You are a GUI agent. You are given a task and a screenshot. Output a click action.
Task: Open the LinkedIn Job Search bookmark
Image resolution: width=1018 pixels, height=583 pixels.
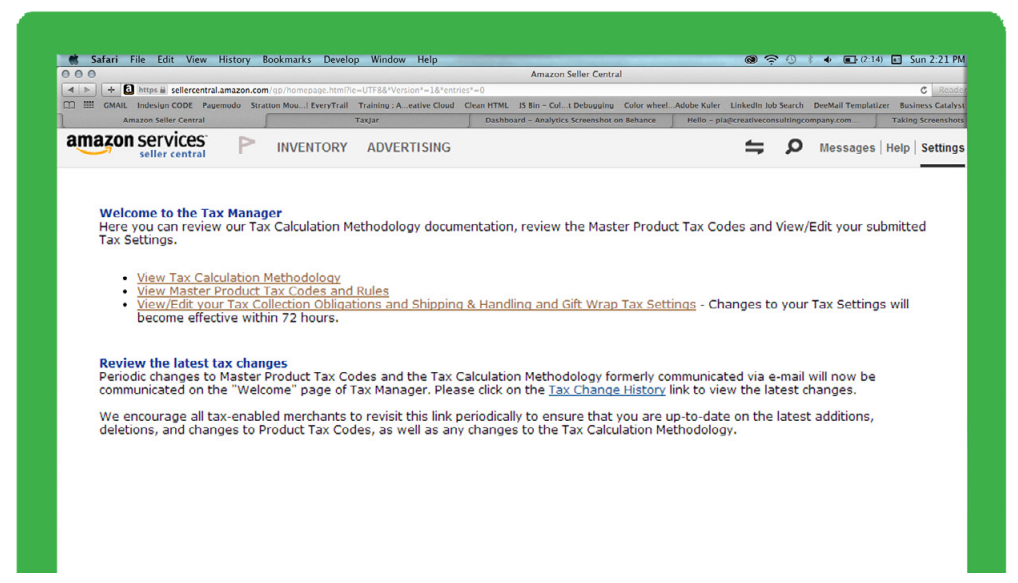click(x=767, y=105)
